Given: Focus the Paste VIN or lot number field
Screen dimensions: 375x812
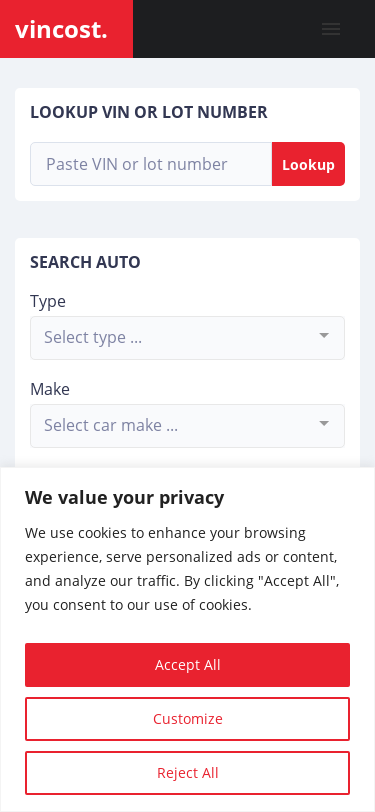Looking at the screenshot, I should [151, 164].
